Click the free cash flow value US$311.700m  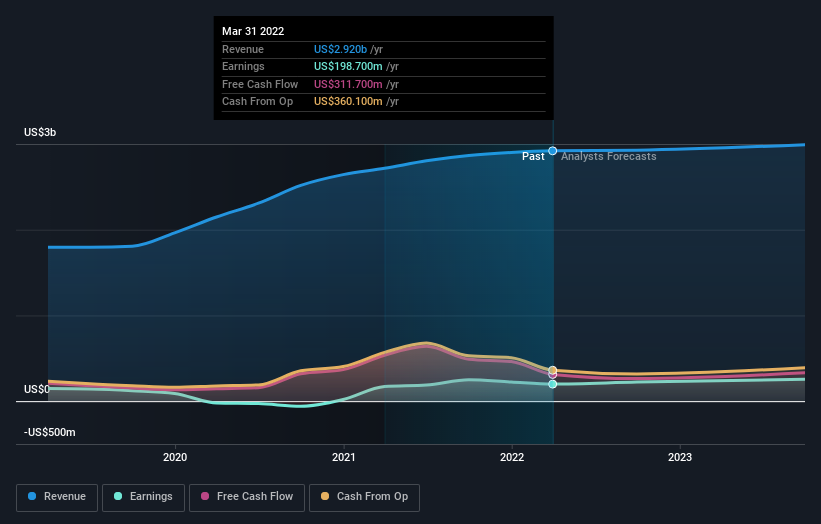pos(348,84)
